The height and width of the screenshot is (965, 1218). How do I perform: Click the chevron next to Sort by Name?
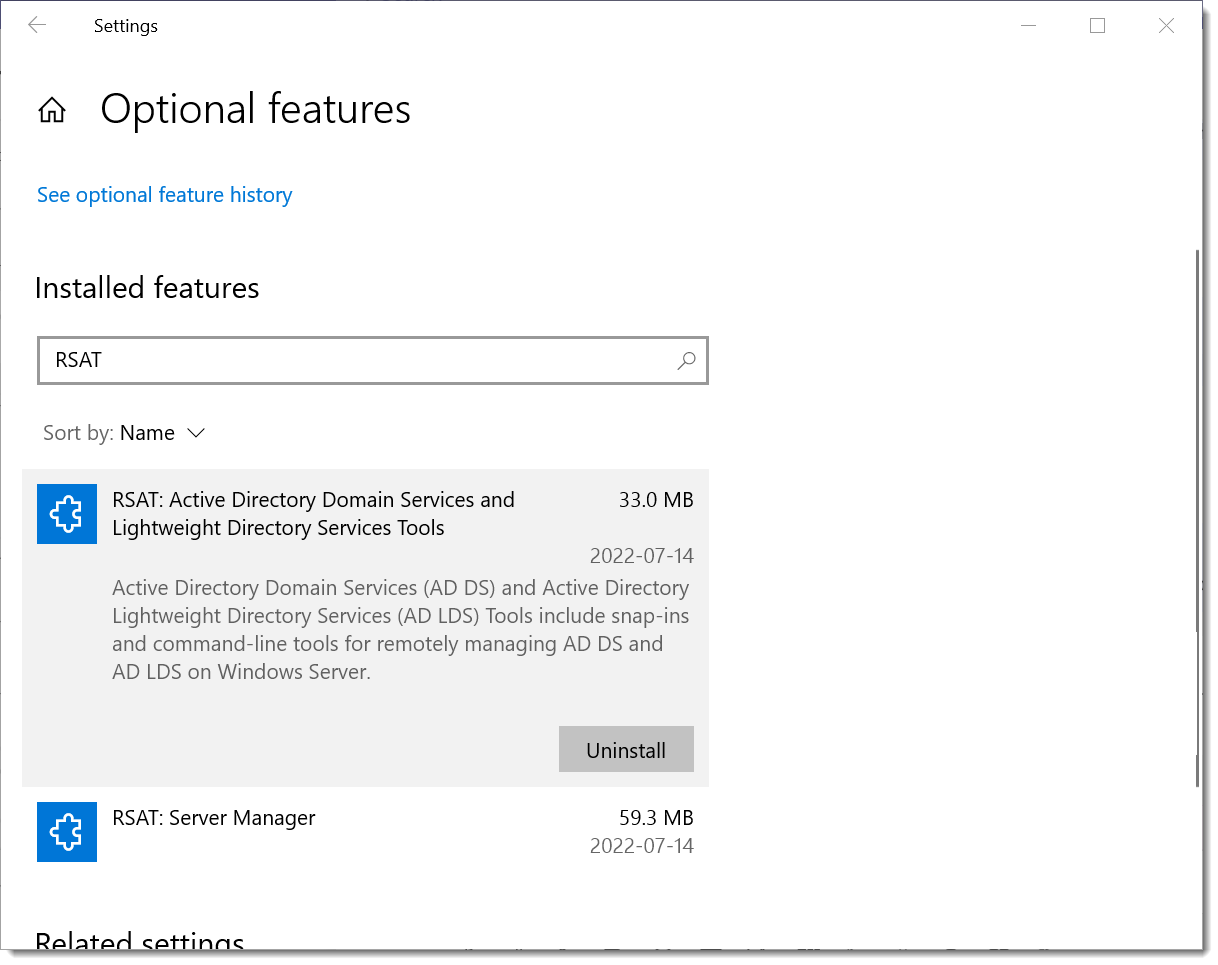pyautogui.click(x=196, y=433)
